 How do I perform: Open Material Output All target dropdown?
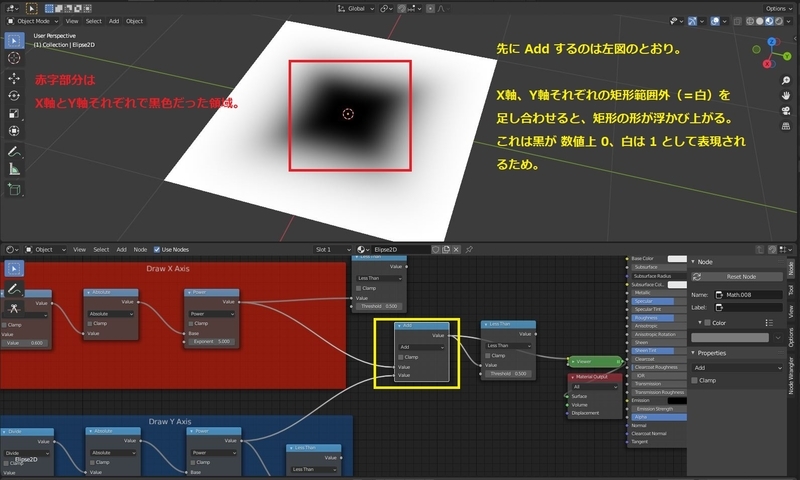point(595,387)
